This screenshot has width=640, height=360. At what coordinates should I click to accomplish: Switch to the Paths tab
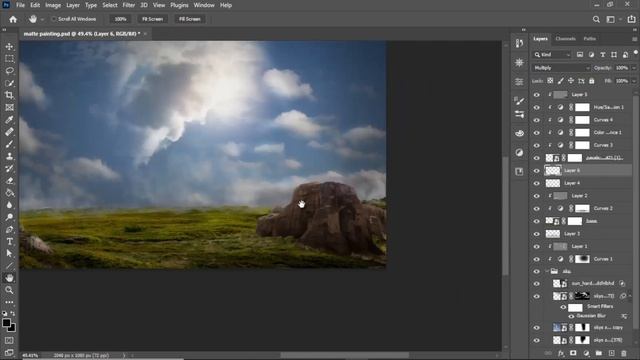pyautogui.click(x=589, y=39)
